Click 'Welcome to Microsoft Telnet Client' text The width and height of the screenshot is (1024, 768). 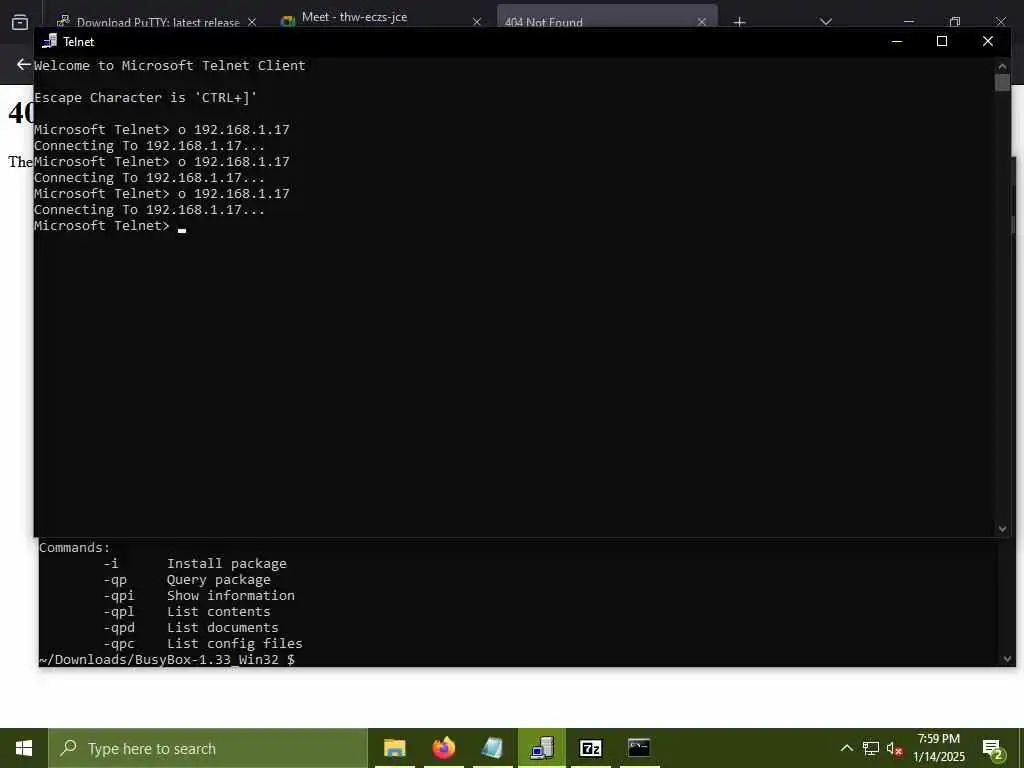(170, 65)
